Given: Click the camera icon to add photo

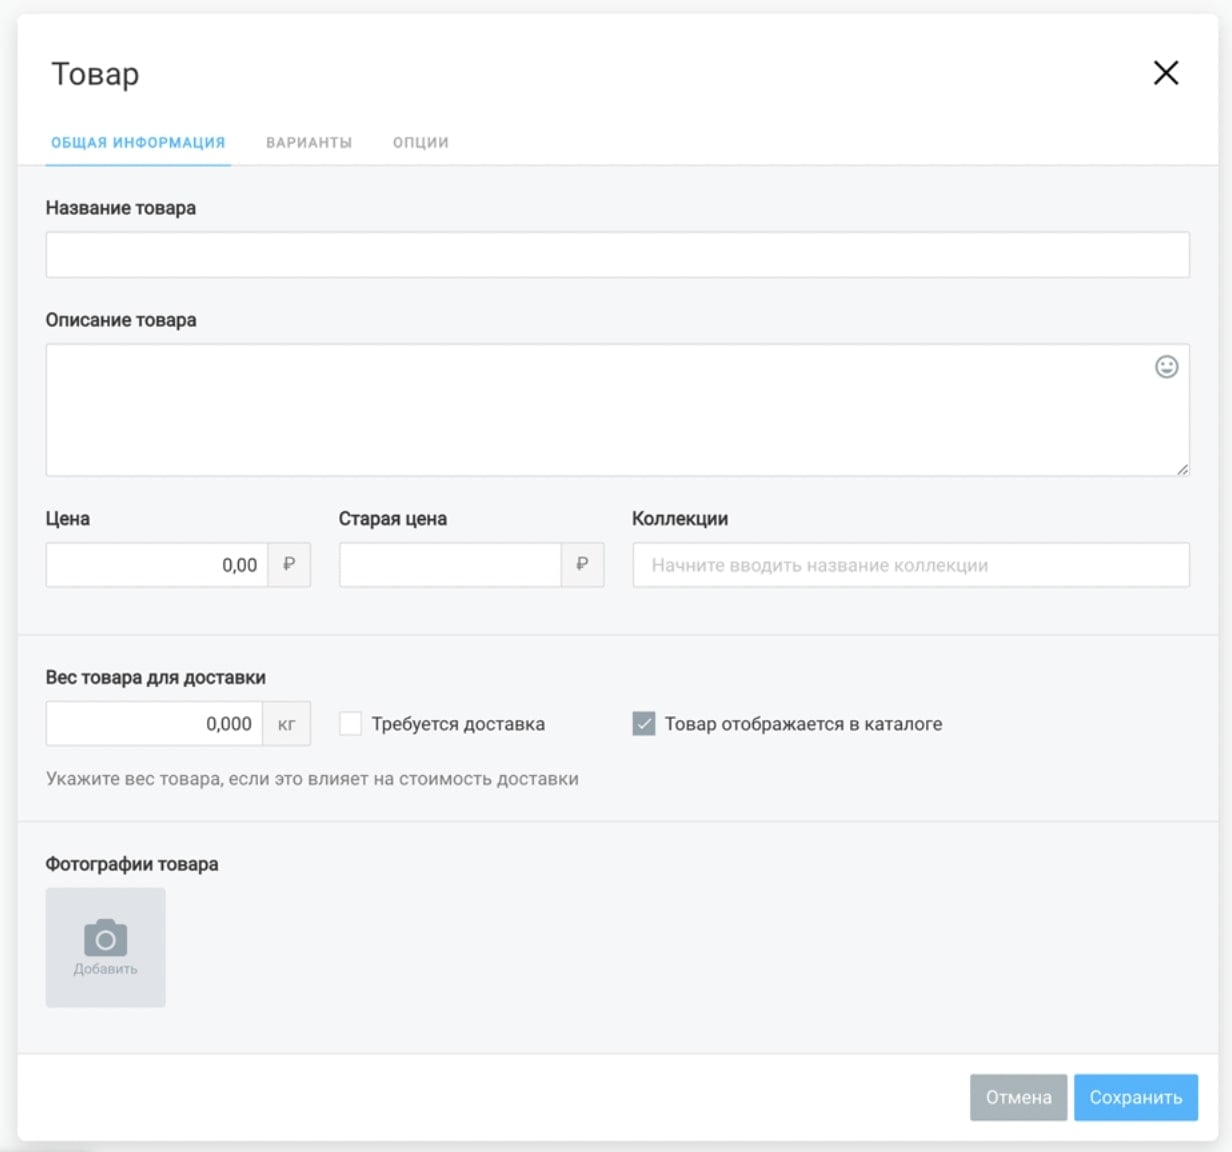Looking at the screenshot, I should 105,939.
